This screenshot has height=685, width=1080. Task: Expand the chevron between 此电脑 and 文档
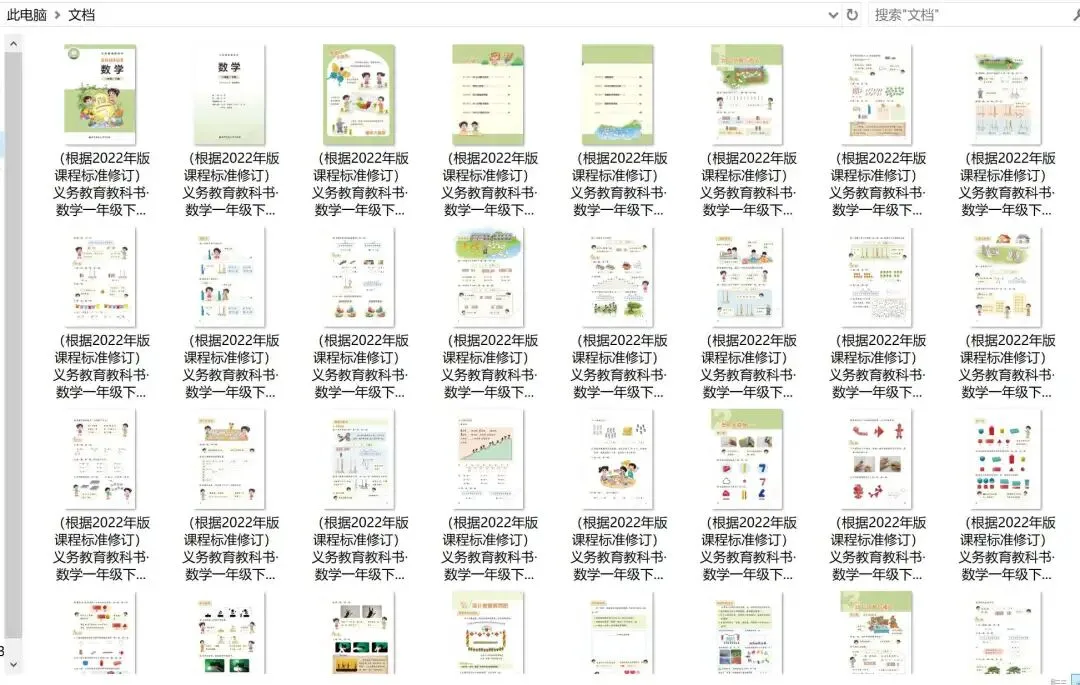[x=57, y=15]
